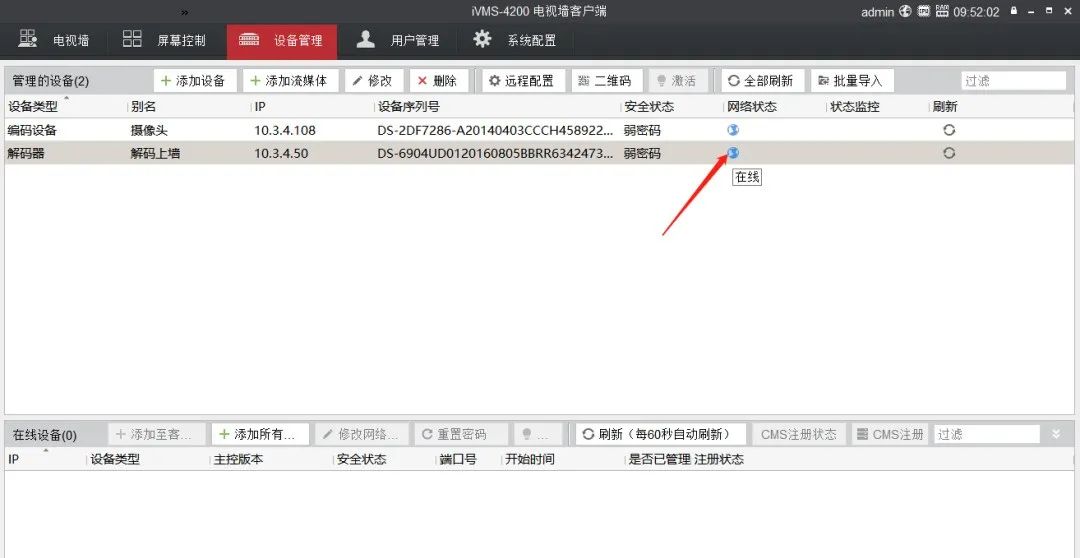
Task: Click the 删除 button
Action: [439, 81]
